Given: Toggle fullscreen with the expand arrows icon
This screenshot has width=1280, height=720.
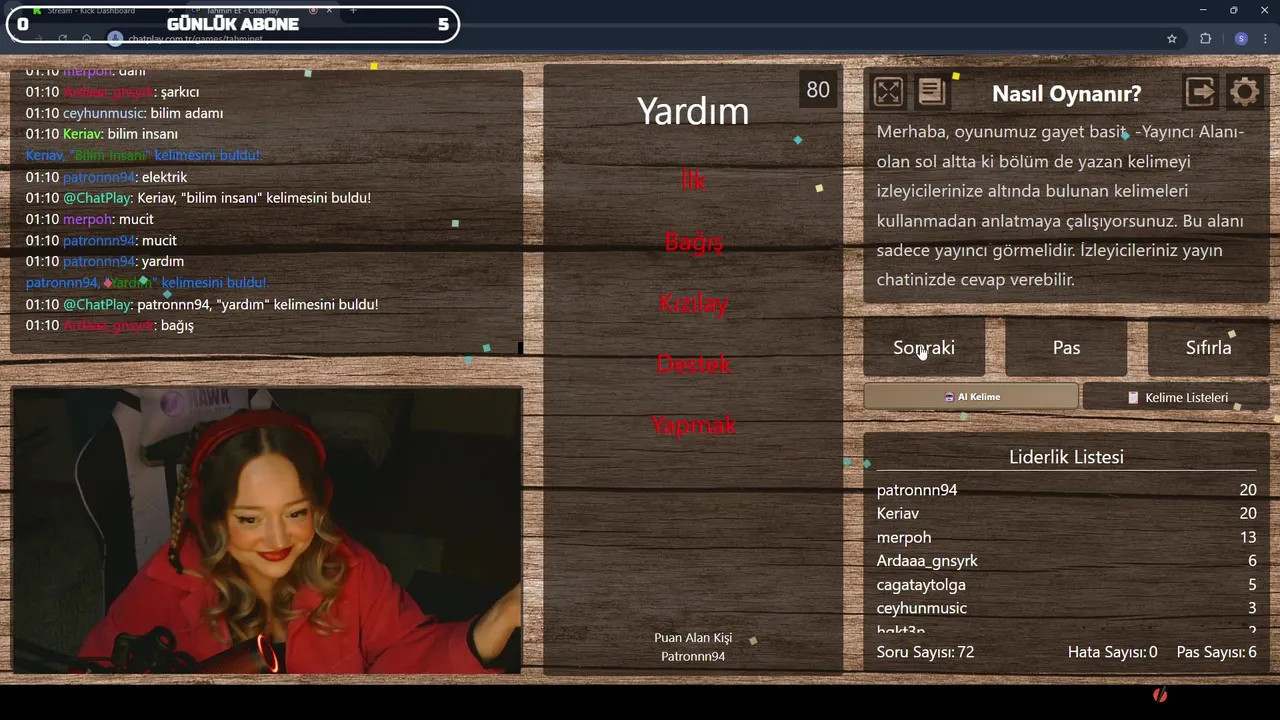Looking at the screenshot, I should click(888, 92).
